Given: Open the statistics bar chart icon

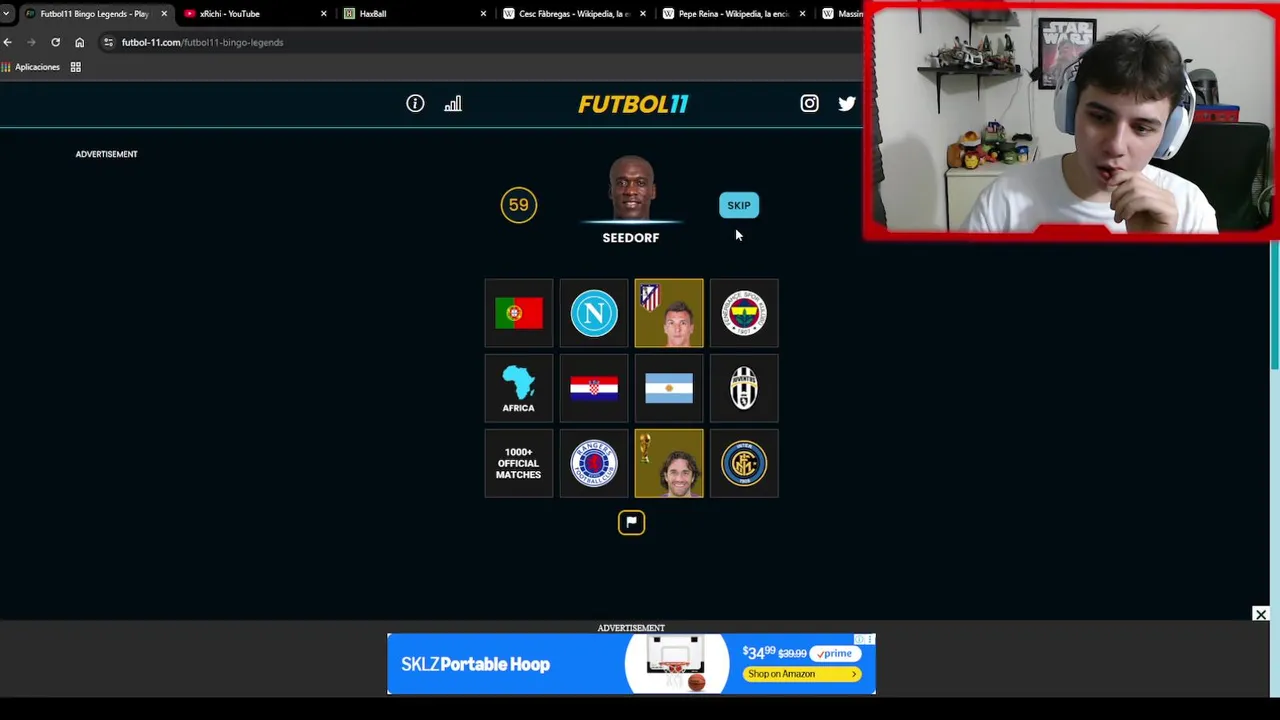Looking at the screenshot, I should (453, 103).
